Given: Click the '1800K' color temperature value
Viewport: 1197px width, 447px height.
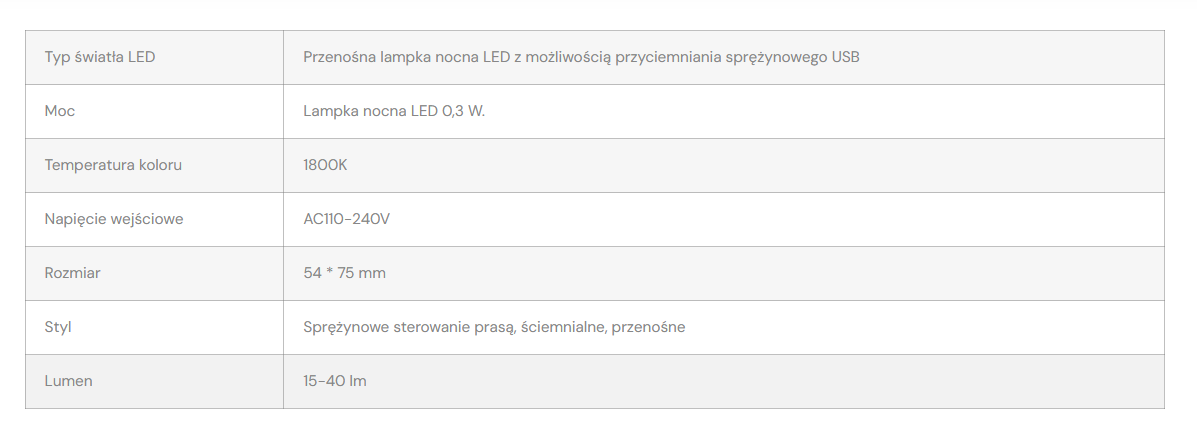Looking at the screenshot, I should tap(325, 165).
